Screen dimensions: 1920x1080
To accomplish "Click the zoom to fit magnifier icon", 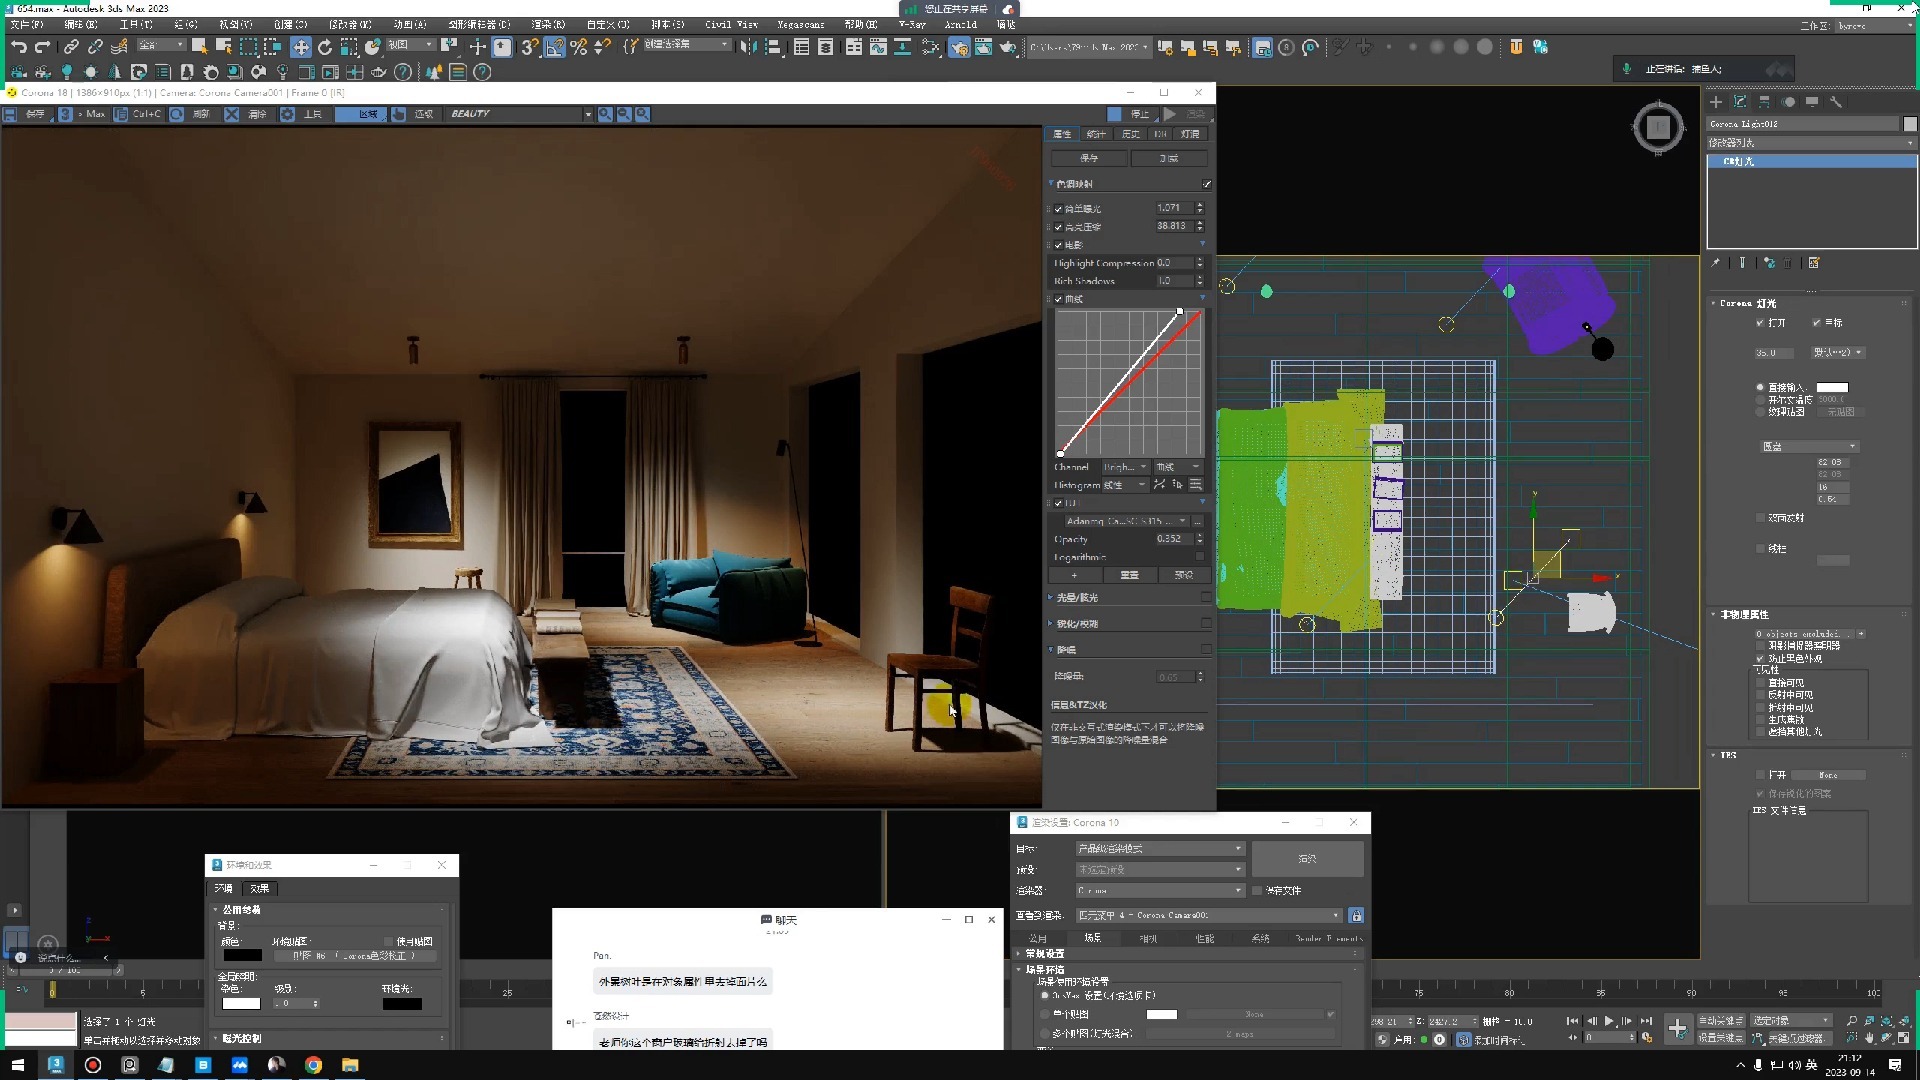I will [643, 114].
